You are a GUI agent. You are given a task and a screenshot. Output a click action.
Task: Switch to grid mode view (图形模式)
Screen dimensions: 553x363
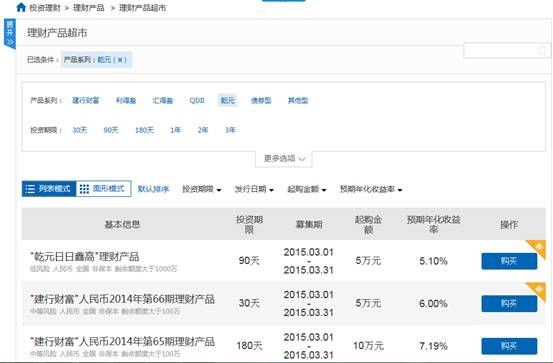click(x=104, y=189)
